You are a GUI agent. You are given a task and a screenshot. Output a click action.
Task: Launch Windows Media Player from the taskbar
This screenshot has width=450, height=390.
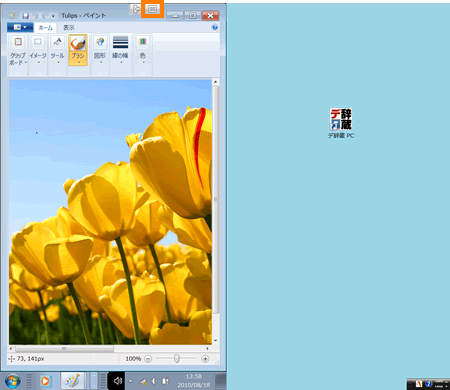[45, 381]
